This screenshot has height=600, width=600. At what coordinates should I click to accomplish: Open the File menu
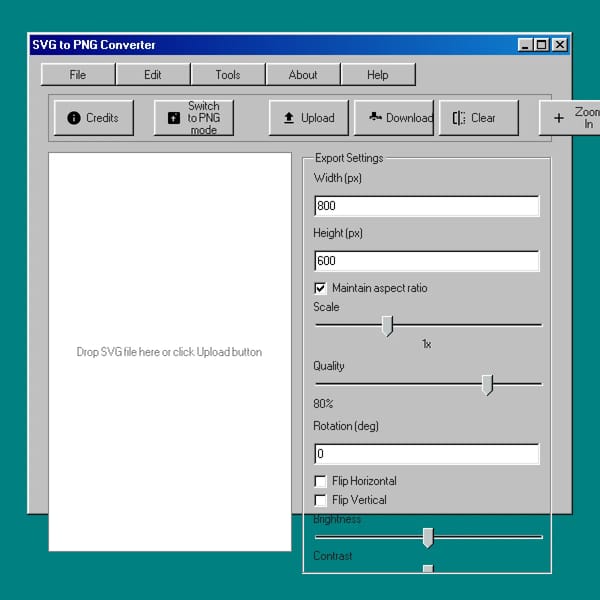(x=78, y=75)
